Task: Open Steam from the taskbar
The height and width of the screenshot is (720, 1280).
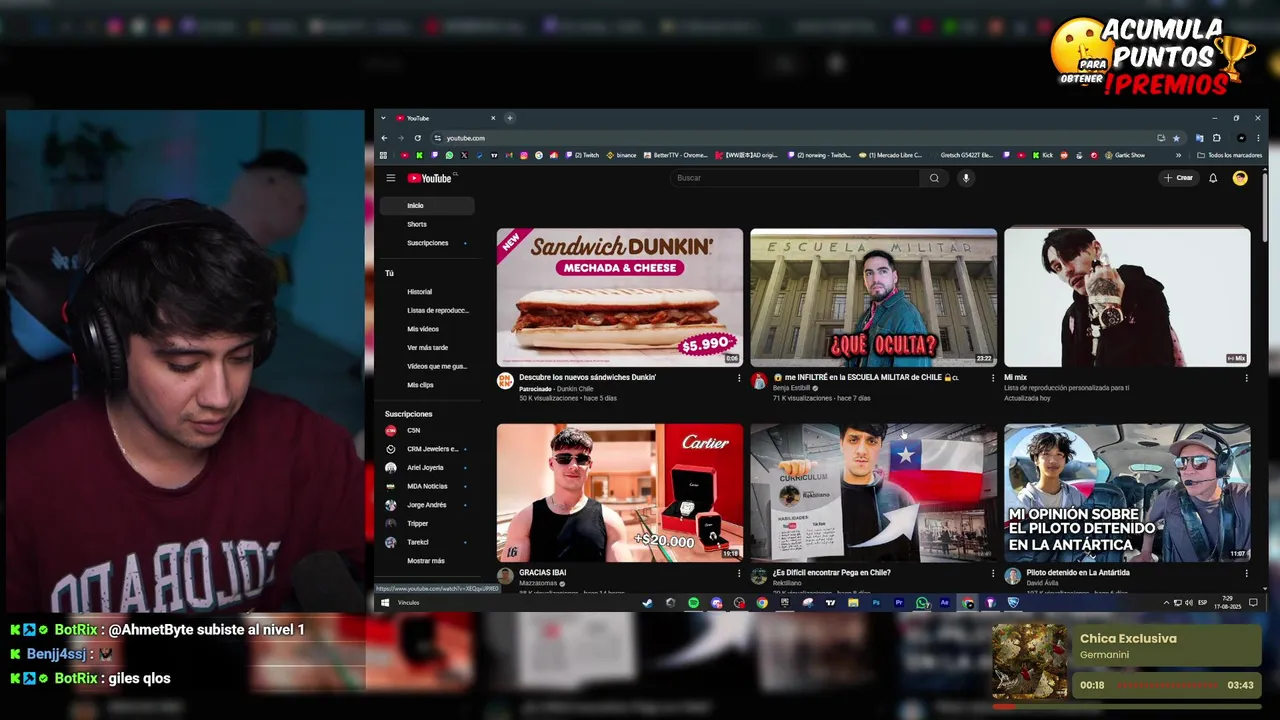Action: pyautogui.click(x=646, y=603)
